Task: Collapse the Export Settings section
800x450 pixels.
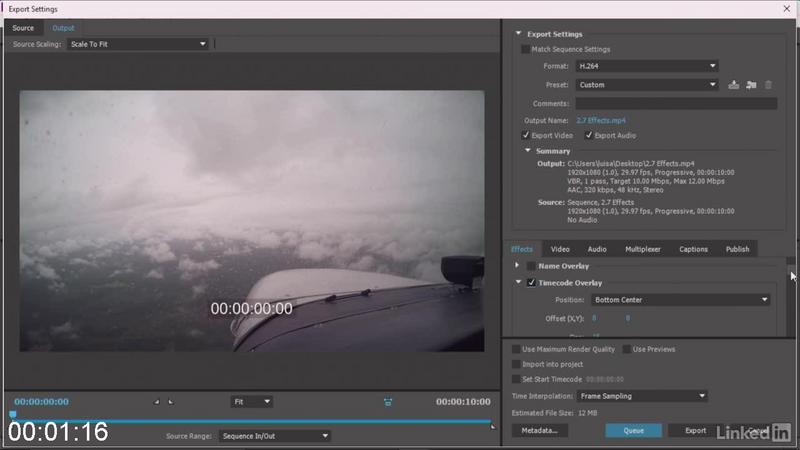Action: coord(518,34)
